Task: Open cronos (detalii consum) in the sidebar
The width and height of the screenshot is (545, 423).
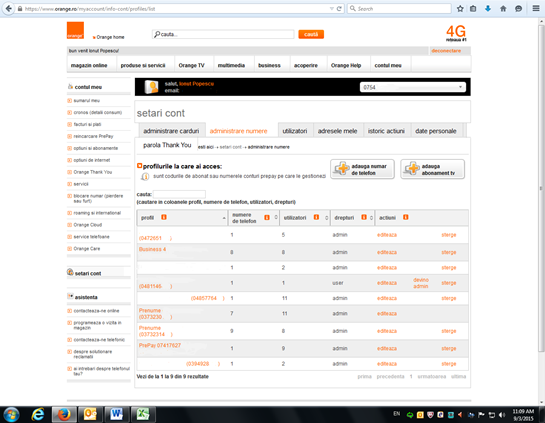Action: [x=98, y=112]
